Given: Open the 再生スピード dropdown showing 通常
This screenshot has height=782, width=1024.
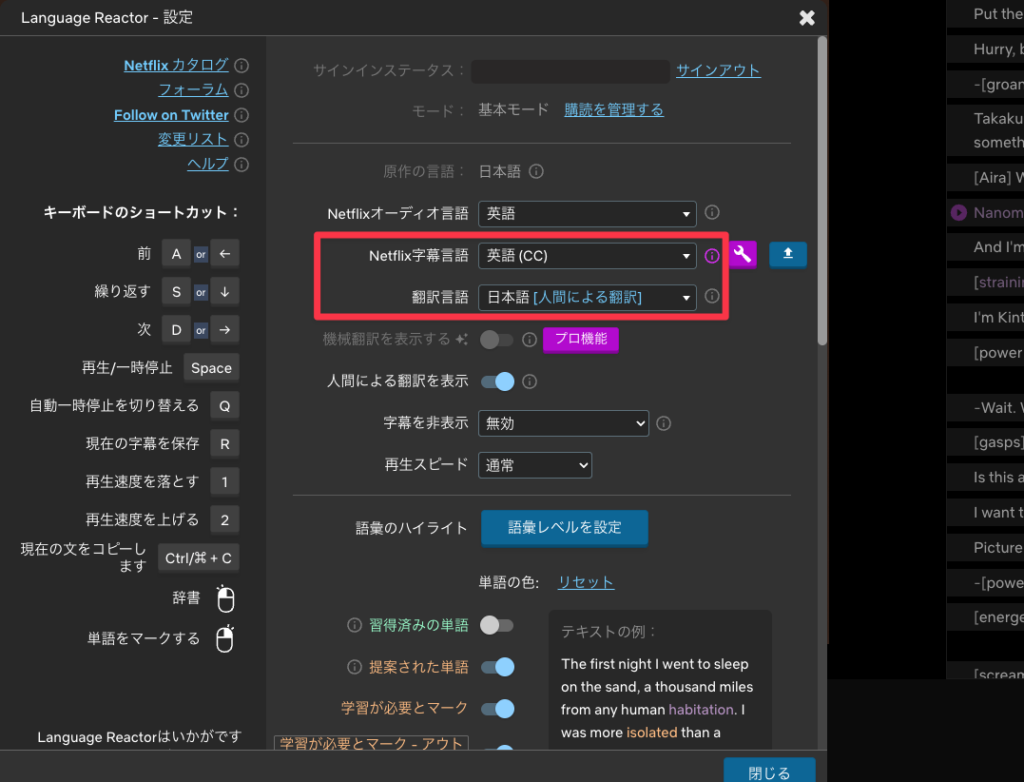Looking at the screenshot, I should [534, 464].
